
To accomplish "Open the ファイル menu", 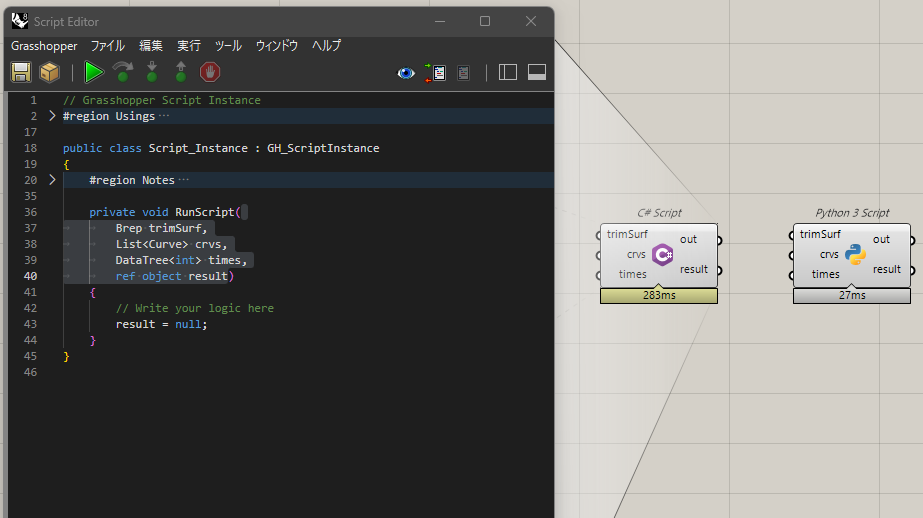I will pyautogui.click(x=108, y=46).
